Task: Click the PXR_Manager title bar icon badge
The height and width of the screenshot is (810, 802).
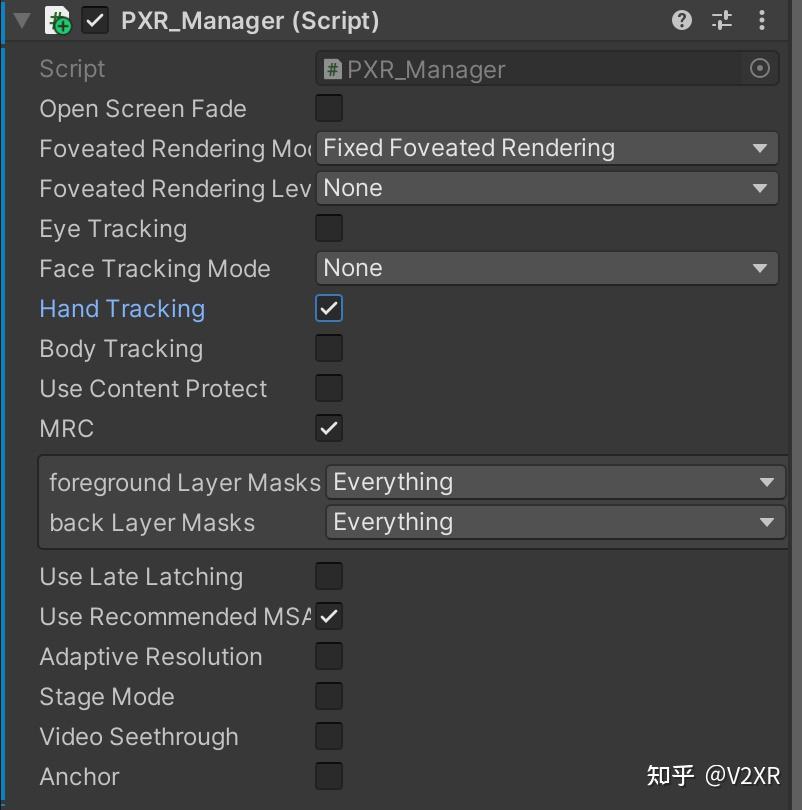Action: pyautogui.click(x=57, y=20)
